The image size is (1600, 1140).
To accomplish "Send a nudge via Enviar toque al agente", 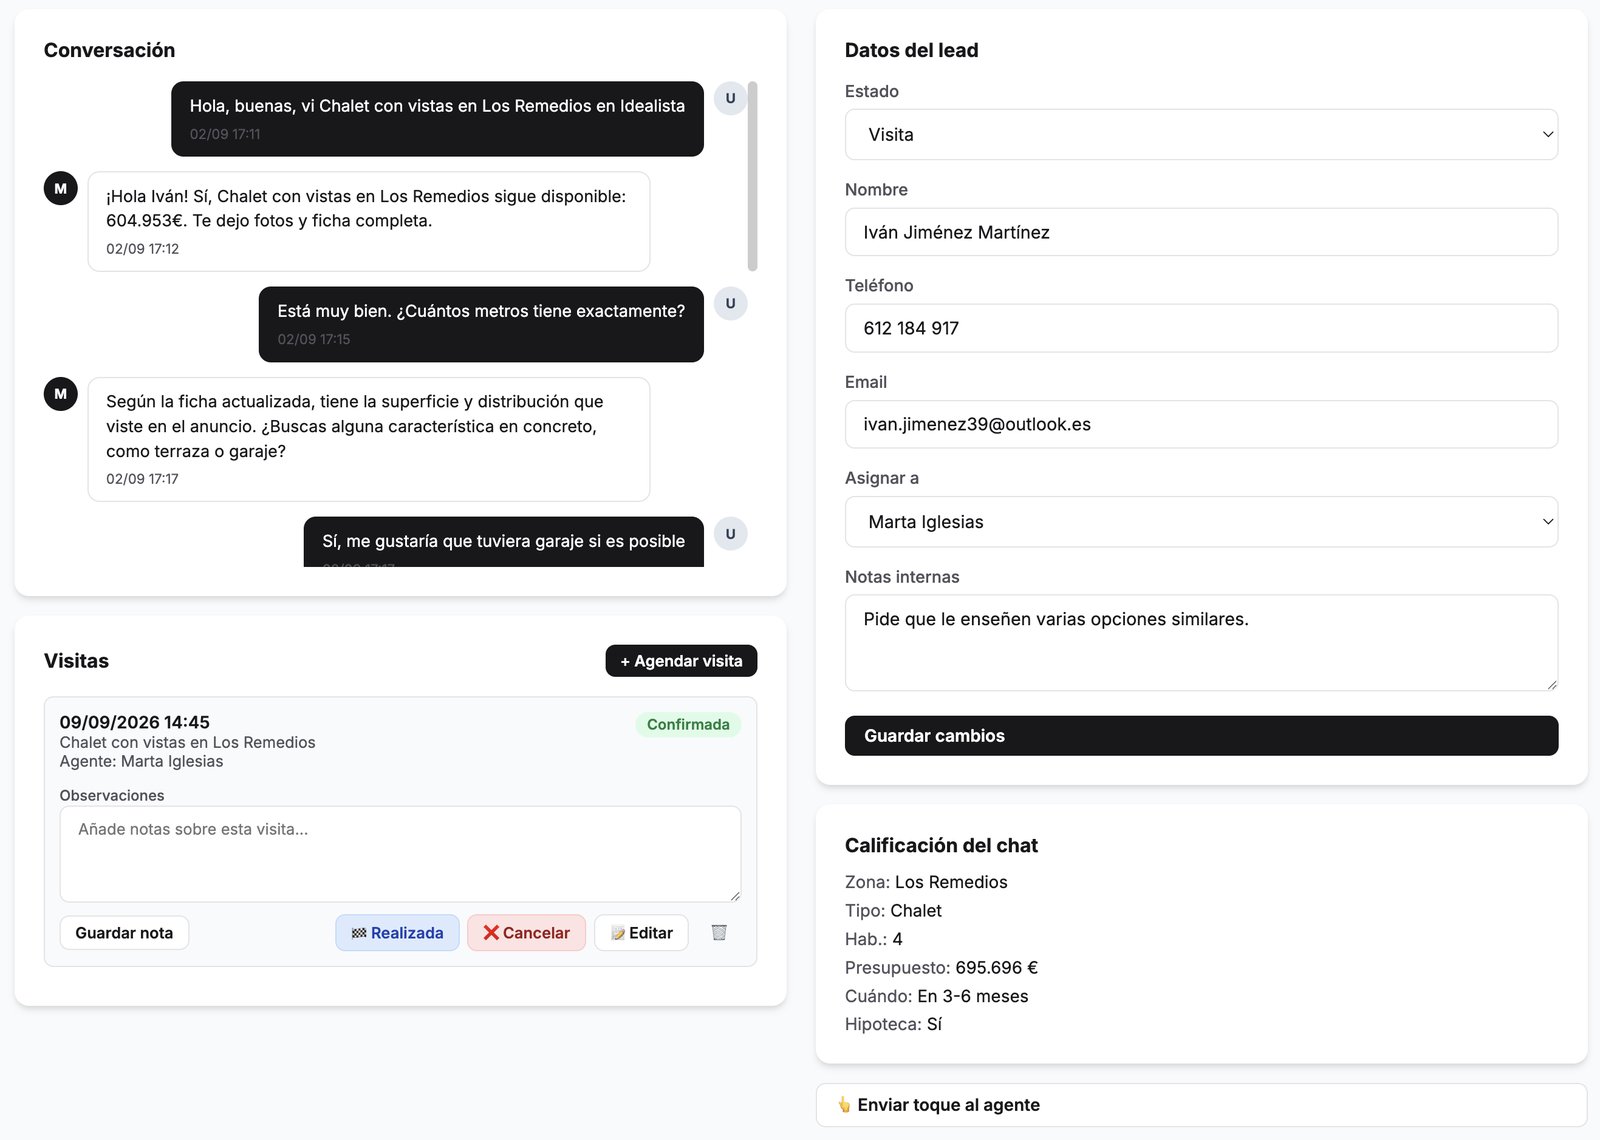I will click(x=1201, y=1105).
